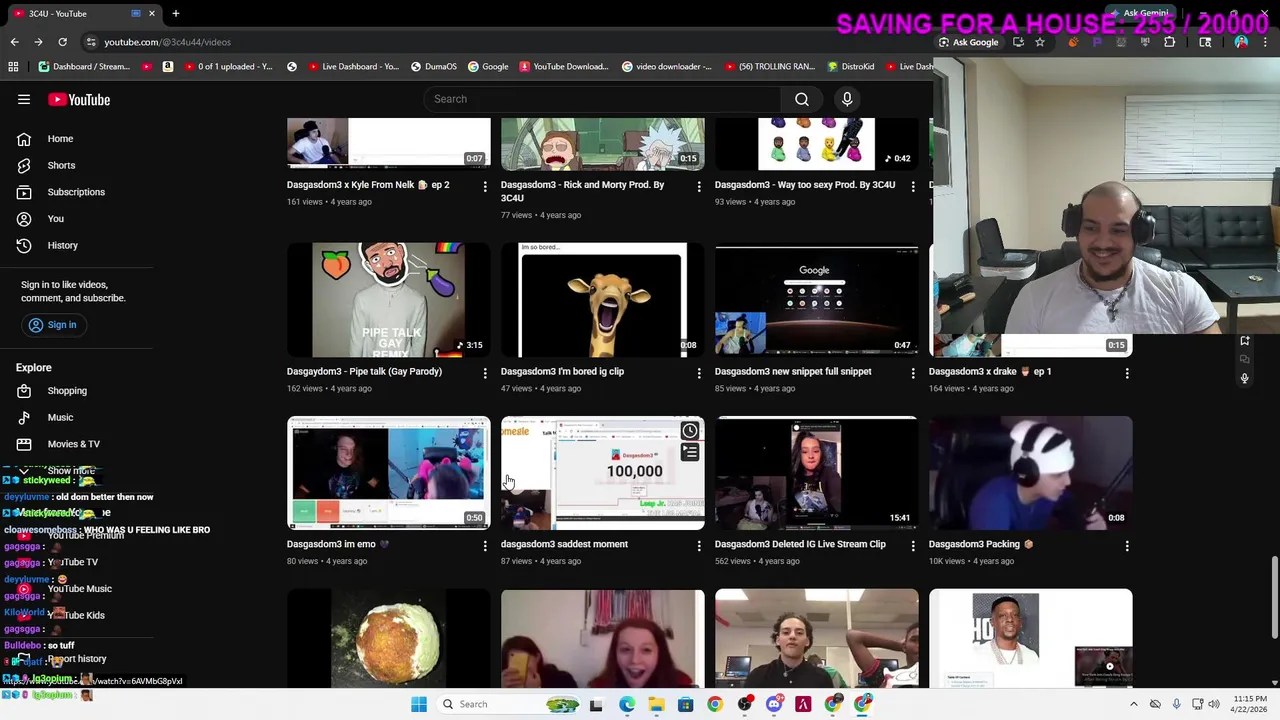Click the youtube.com address bar URL
Image resolution: width=1280 pixels, height=720 pixels.
point(167,42)
